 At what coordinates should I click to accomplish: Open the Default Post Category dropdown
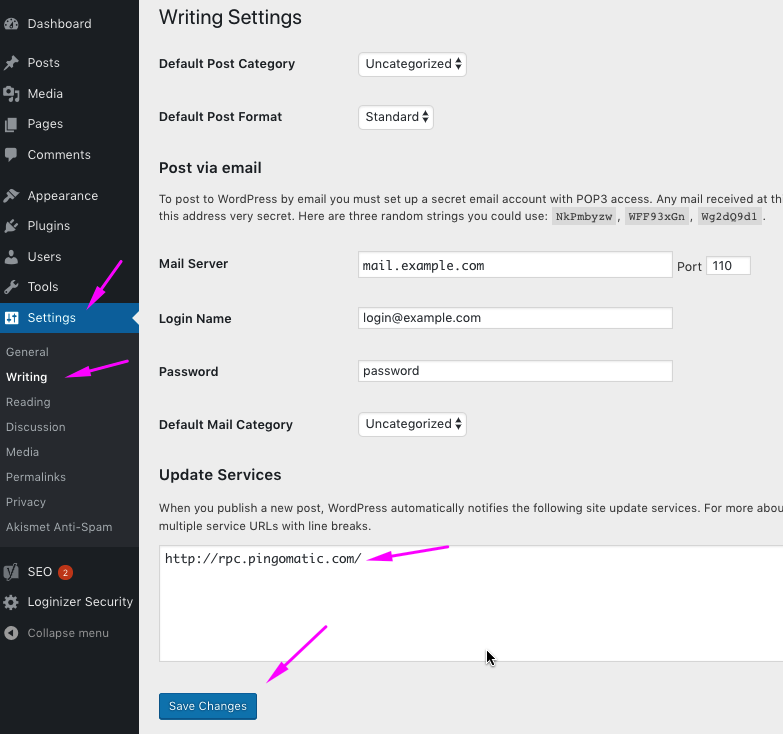point(412,64)
